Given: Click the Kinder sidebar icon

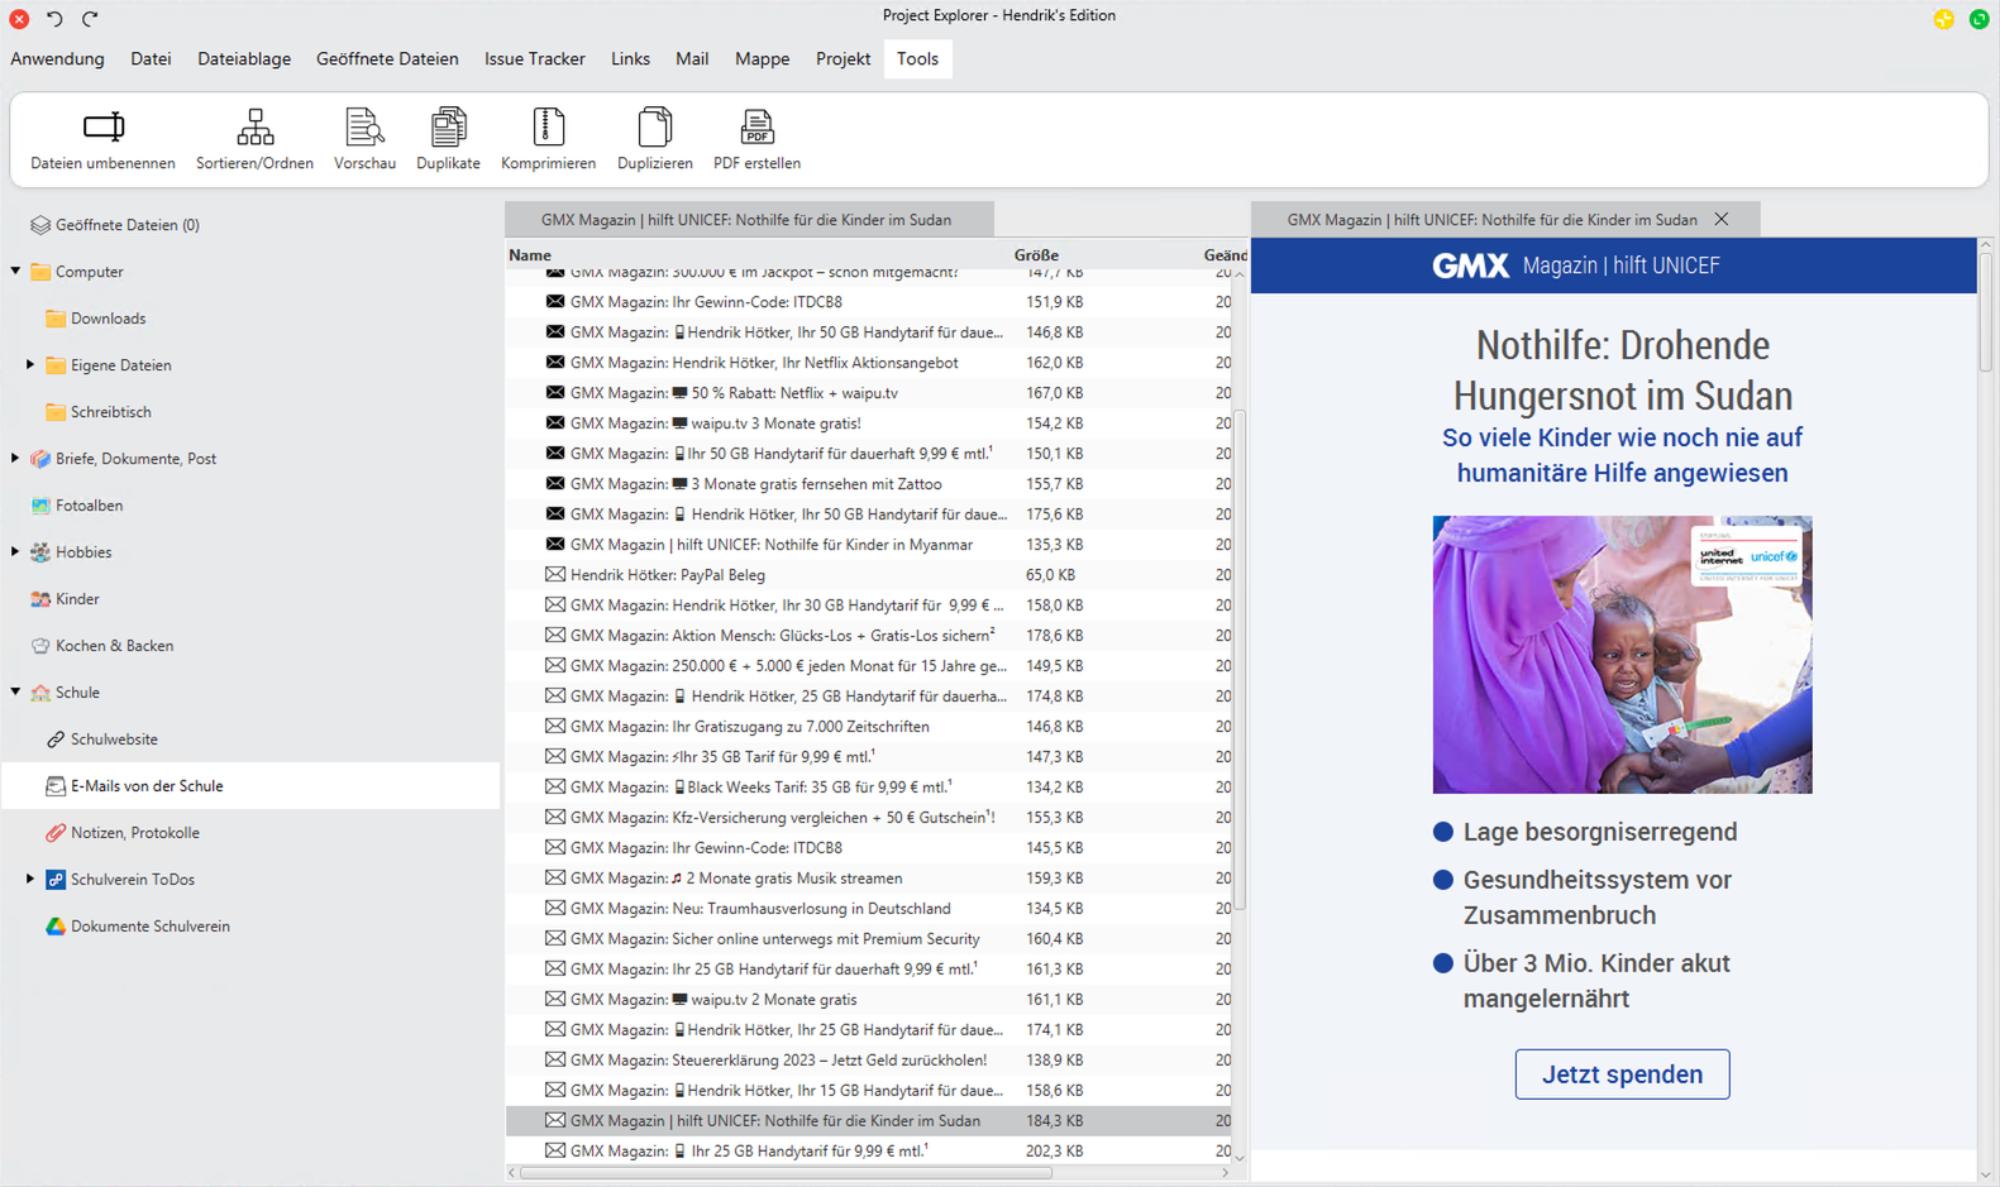Looking at the screenshot, I should click(x=40, y=599).
